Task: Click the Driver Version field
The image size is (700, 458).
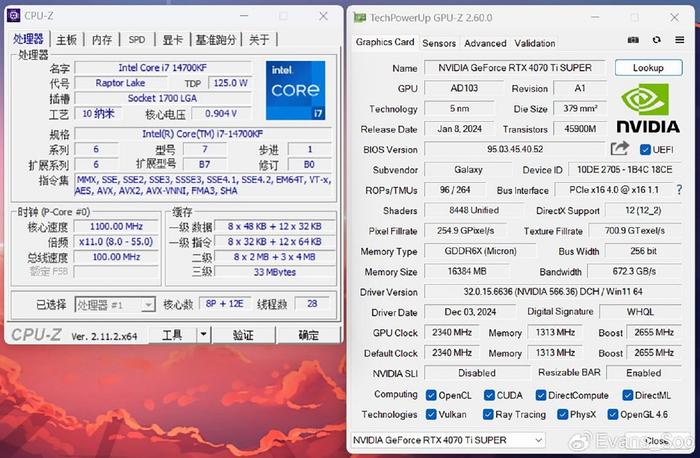Action: click(553, 292)
